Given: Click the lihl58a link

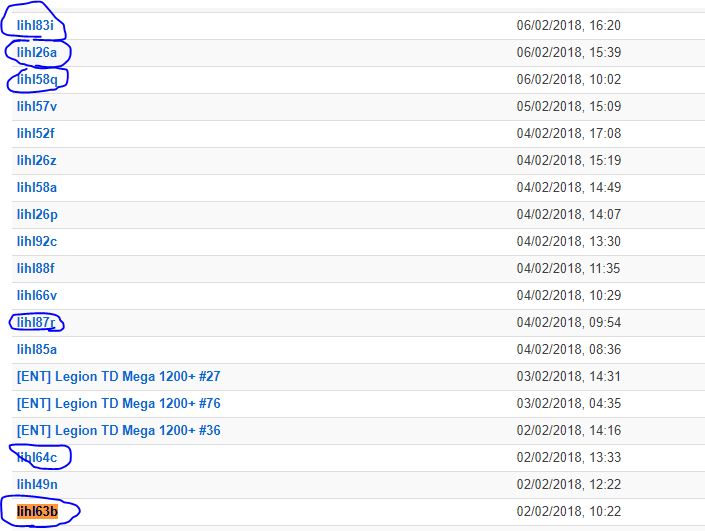Looking at the screenshot, I should click(x=37, y=187).
